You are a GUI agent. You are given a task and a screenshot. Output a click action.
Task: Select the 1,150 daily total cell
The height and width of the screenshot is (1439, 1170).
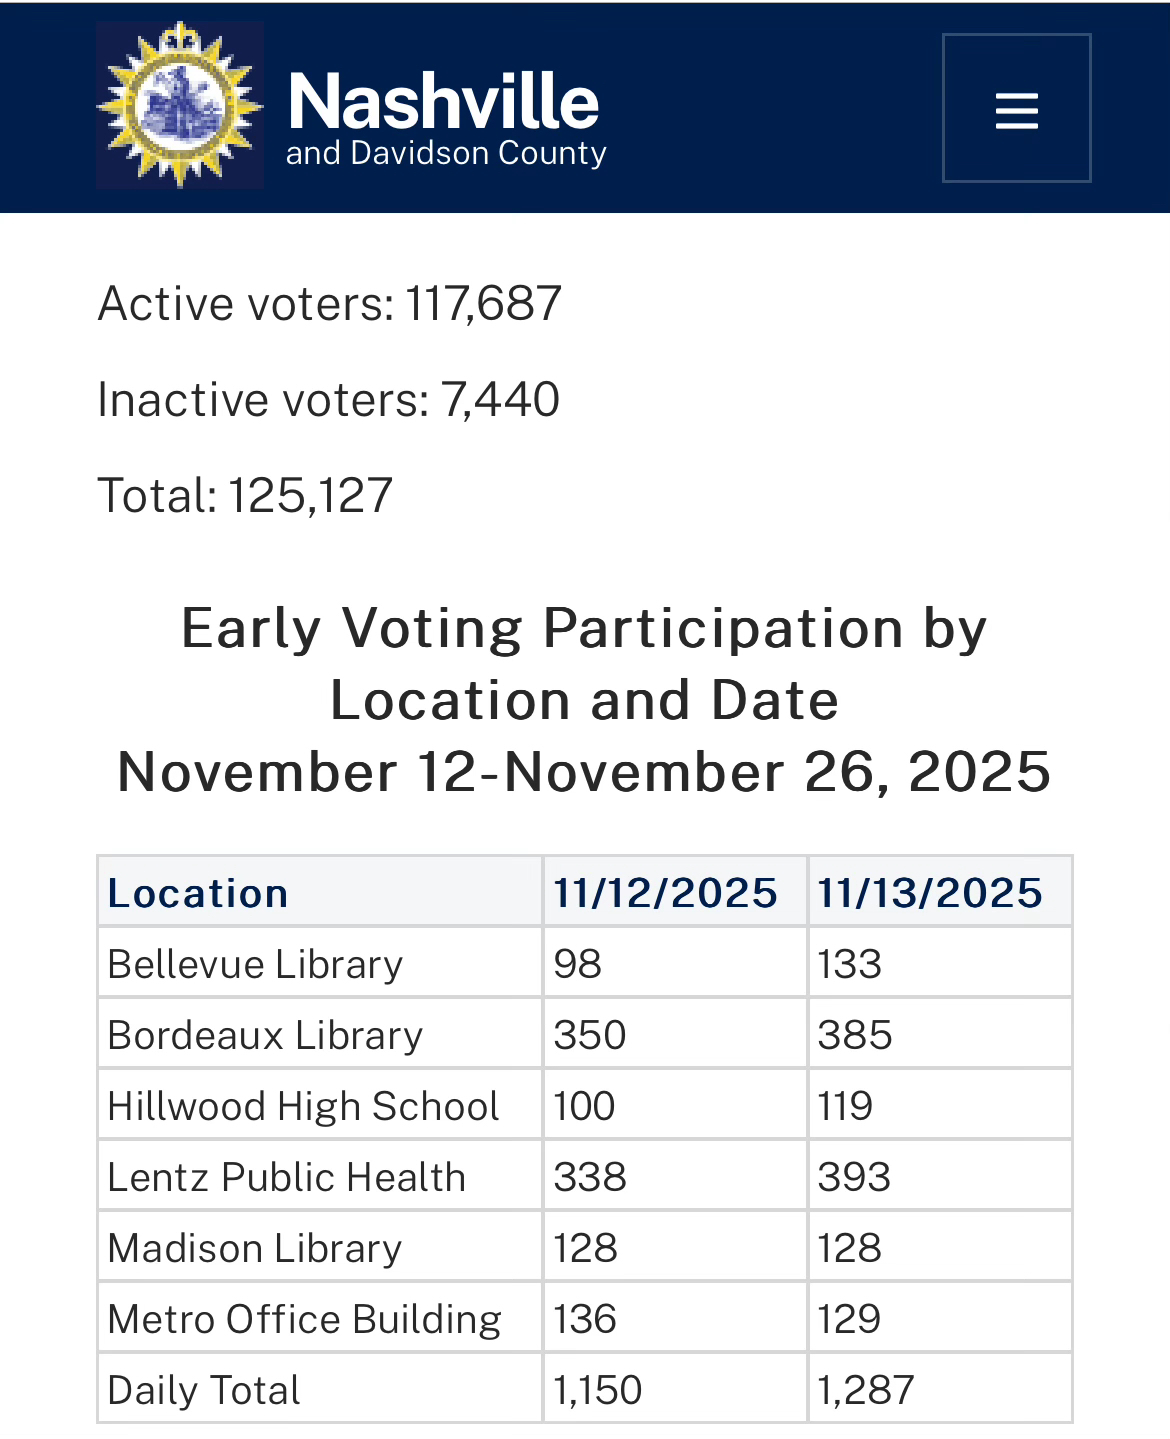click(x=598, y=1390)
